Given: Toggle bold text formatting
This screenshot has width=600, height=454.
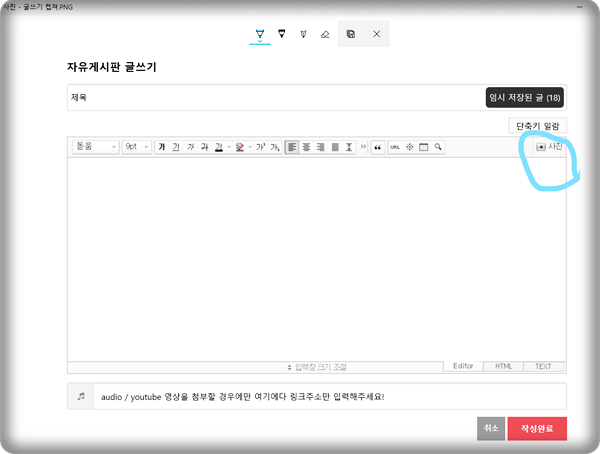Looking at the screenshot, I should (161, 147).
